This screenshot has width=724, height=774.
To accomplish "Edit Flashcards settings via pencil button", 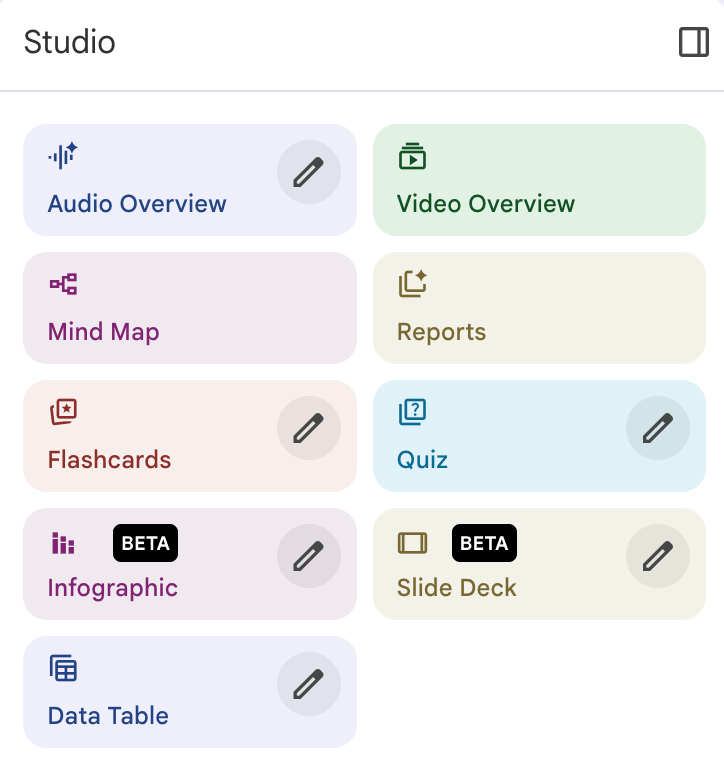I will point(308,428).
